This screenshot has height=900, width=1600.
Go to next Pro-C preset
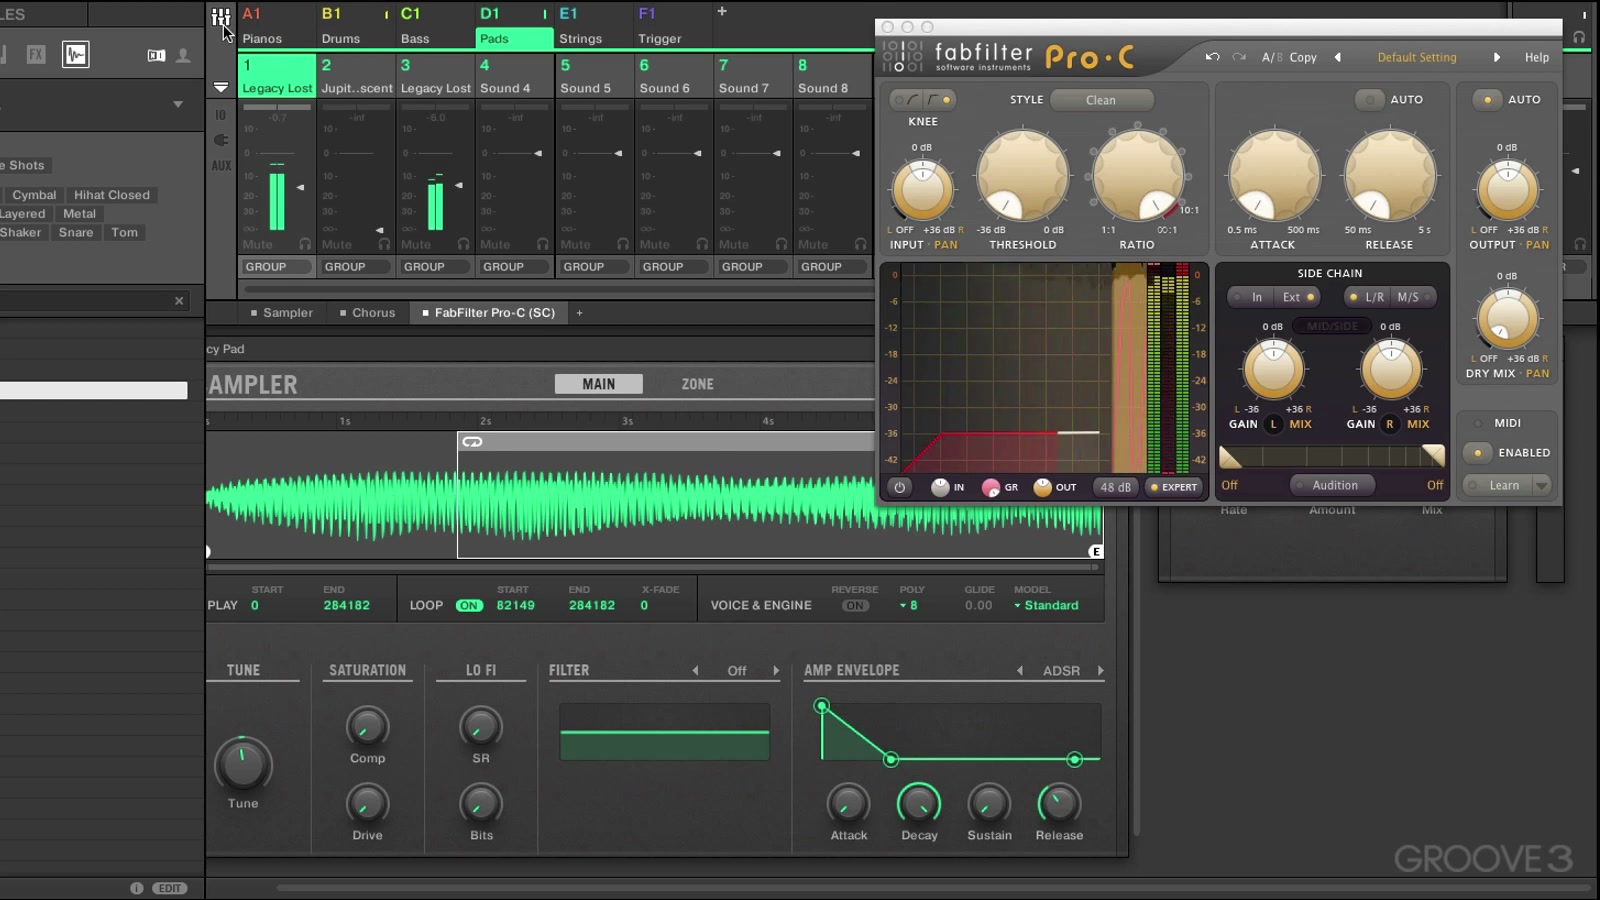click(1497, 57)
